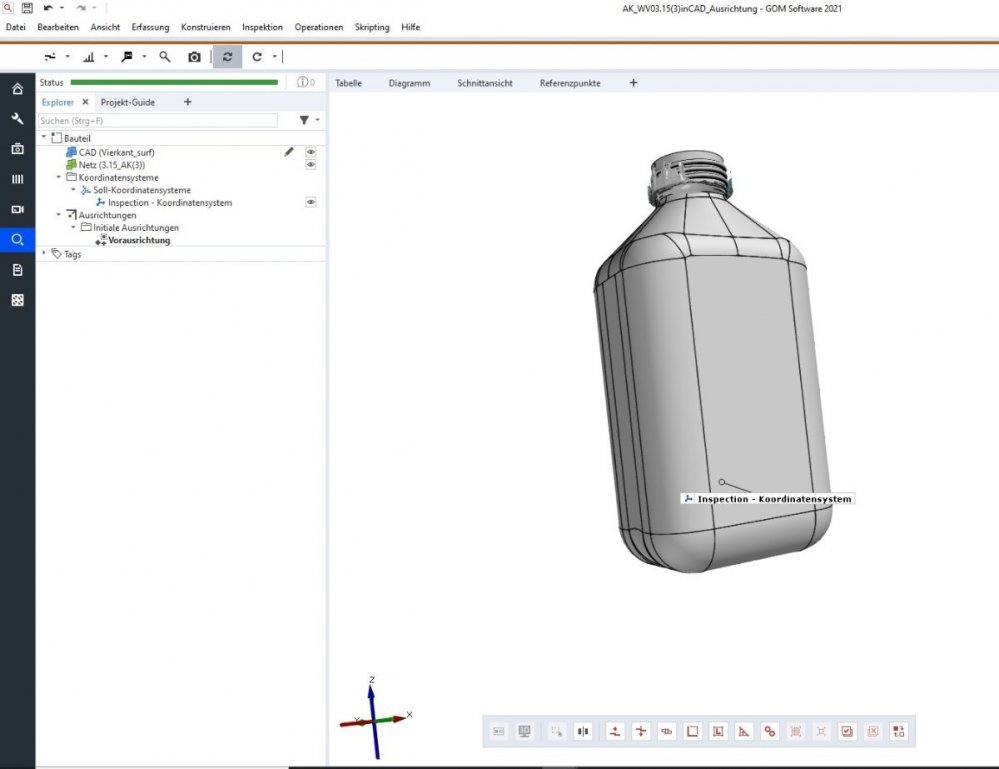Image resolution: width=999 pixels, height=769 pixels.
Task: Switch to the Diagramm tab
Action: click(x=409, y=83)
